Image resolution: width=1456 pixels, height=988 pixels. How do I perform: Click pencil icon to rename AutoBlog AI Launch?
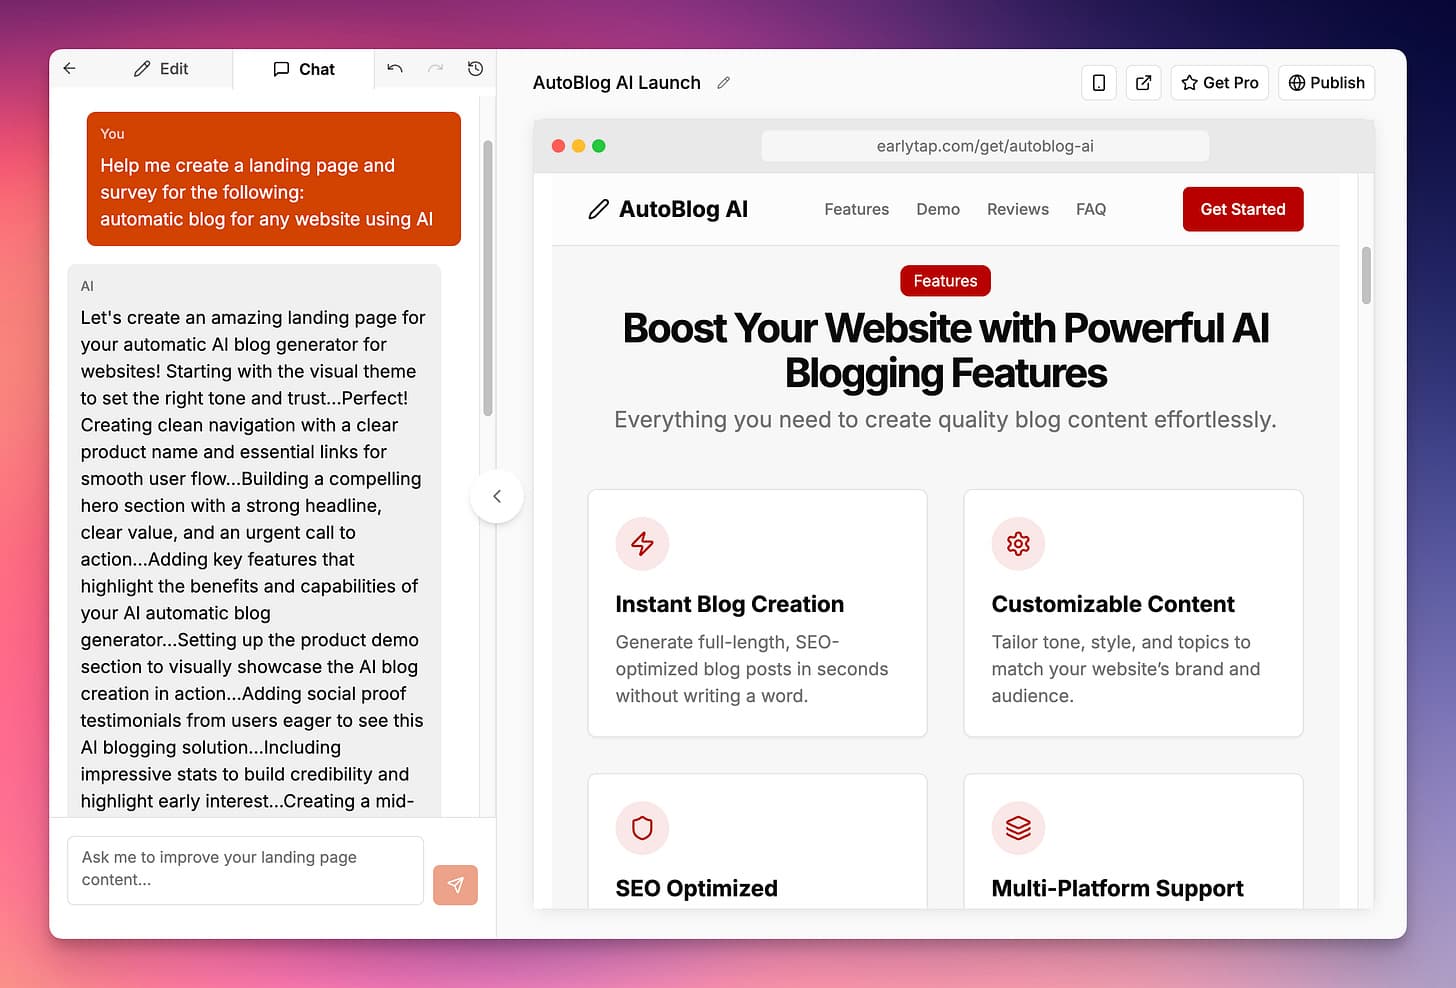click(x=723, y=83)
